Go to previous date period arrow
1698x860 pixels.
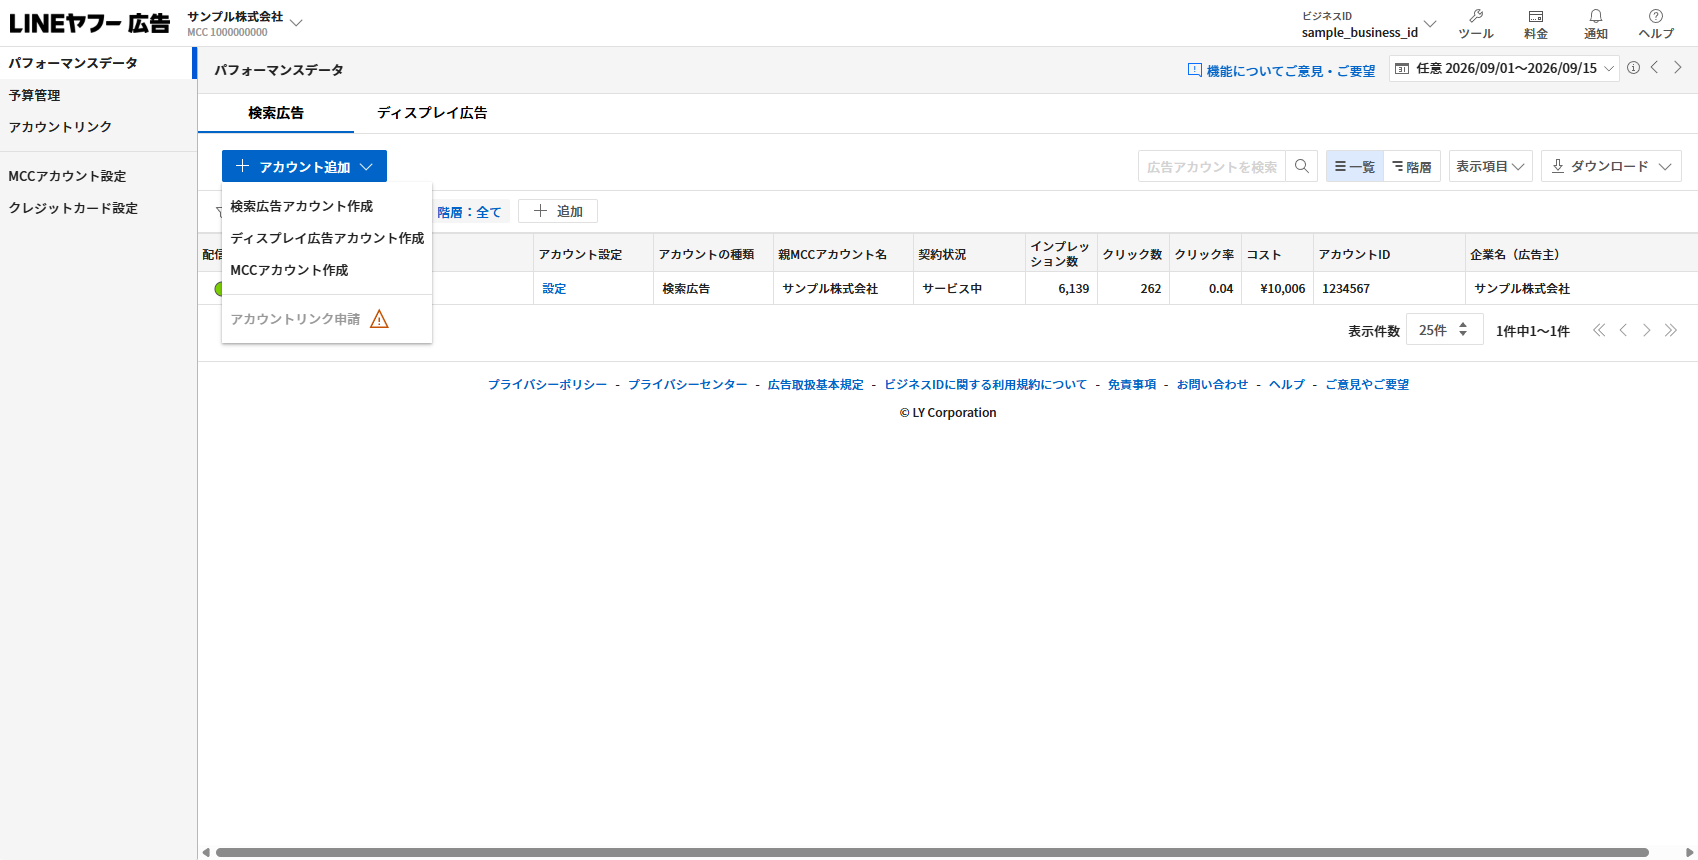coord(1654,67)
